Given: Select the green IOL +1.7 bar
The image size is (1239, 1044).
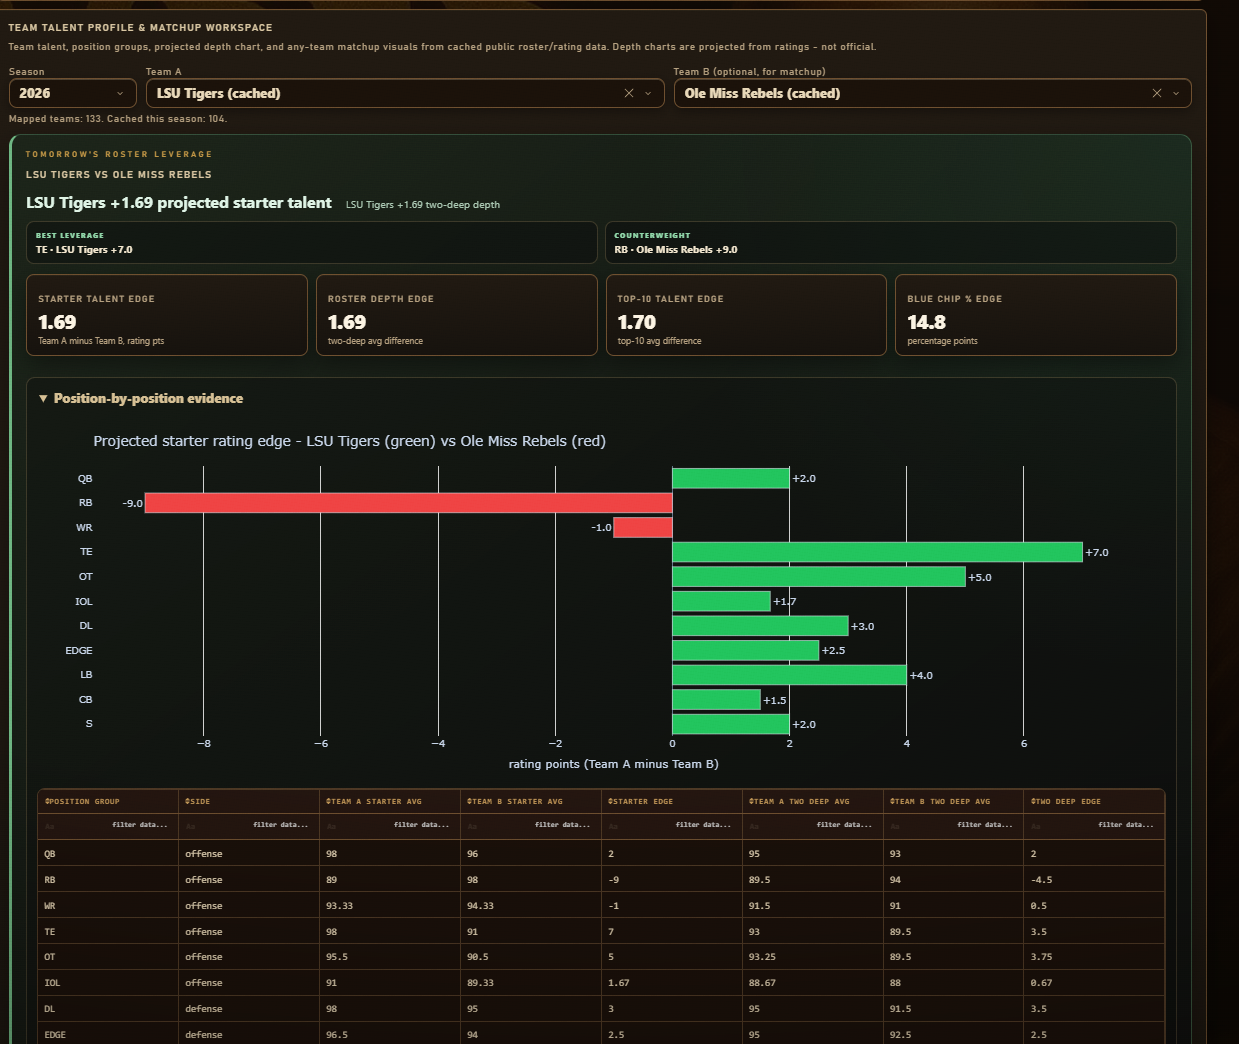Looking at the screenshot, I should tap(721, 601).
